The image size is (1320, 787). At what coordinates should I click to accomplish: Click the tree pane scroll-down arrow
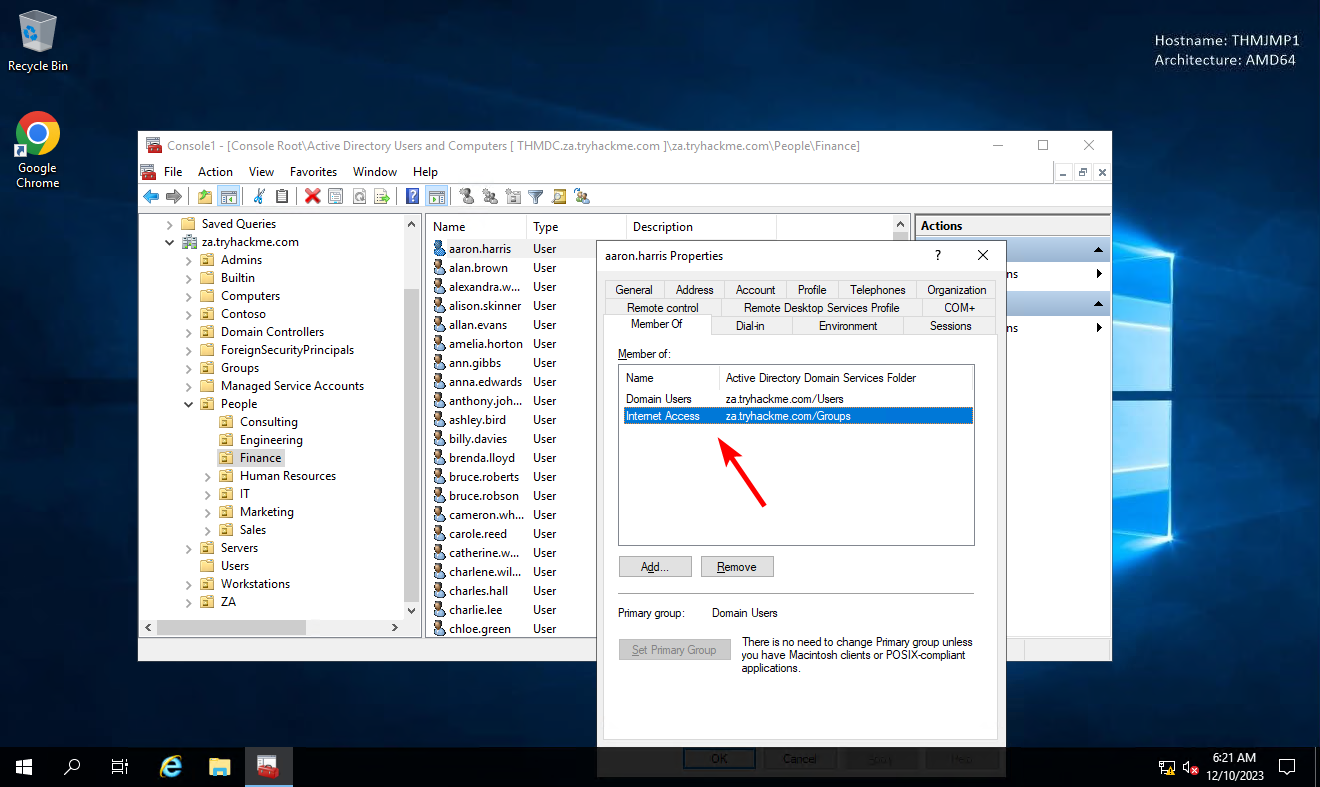411,609
